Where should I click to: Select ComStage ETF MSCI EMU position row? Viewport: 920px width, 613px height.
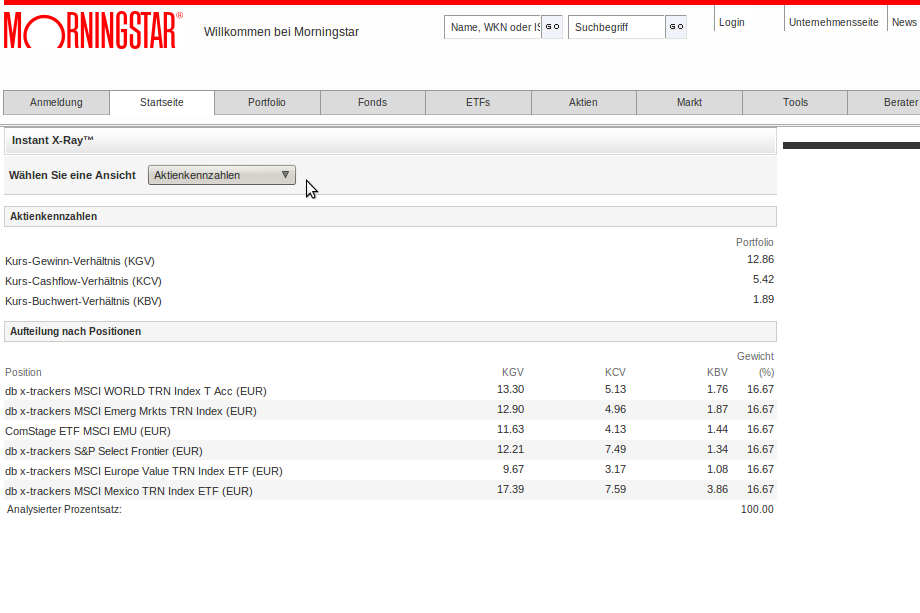coord(390,431)
